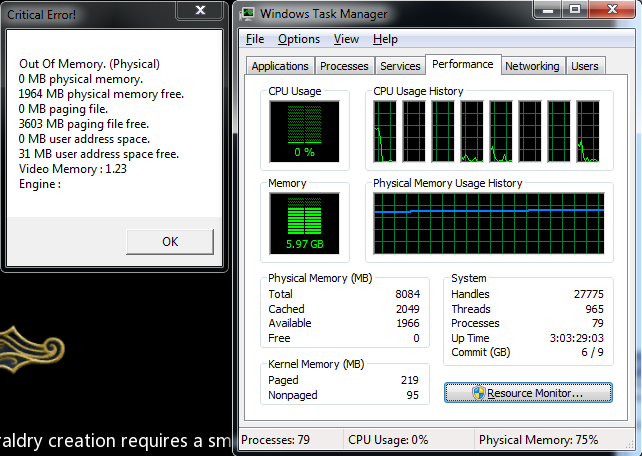The width and height of the screenshot is (642, 456).
Task: Switch to the Processes tab
Action: (x=344, y=66)
